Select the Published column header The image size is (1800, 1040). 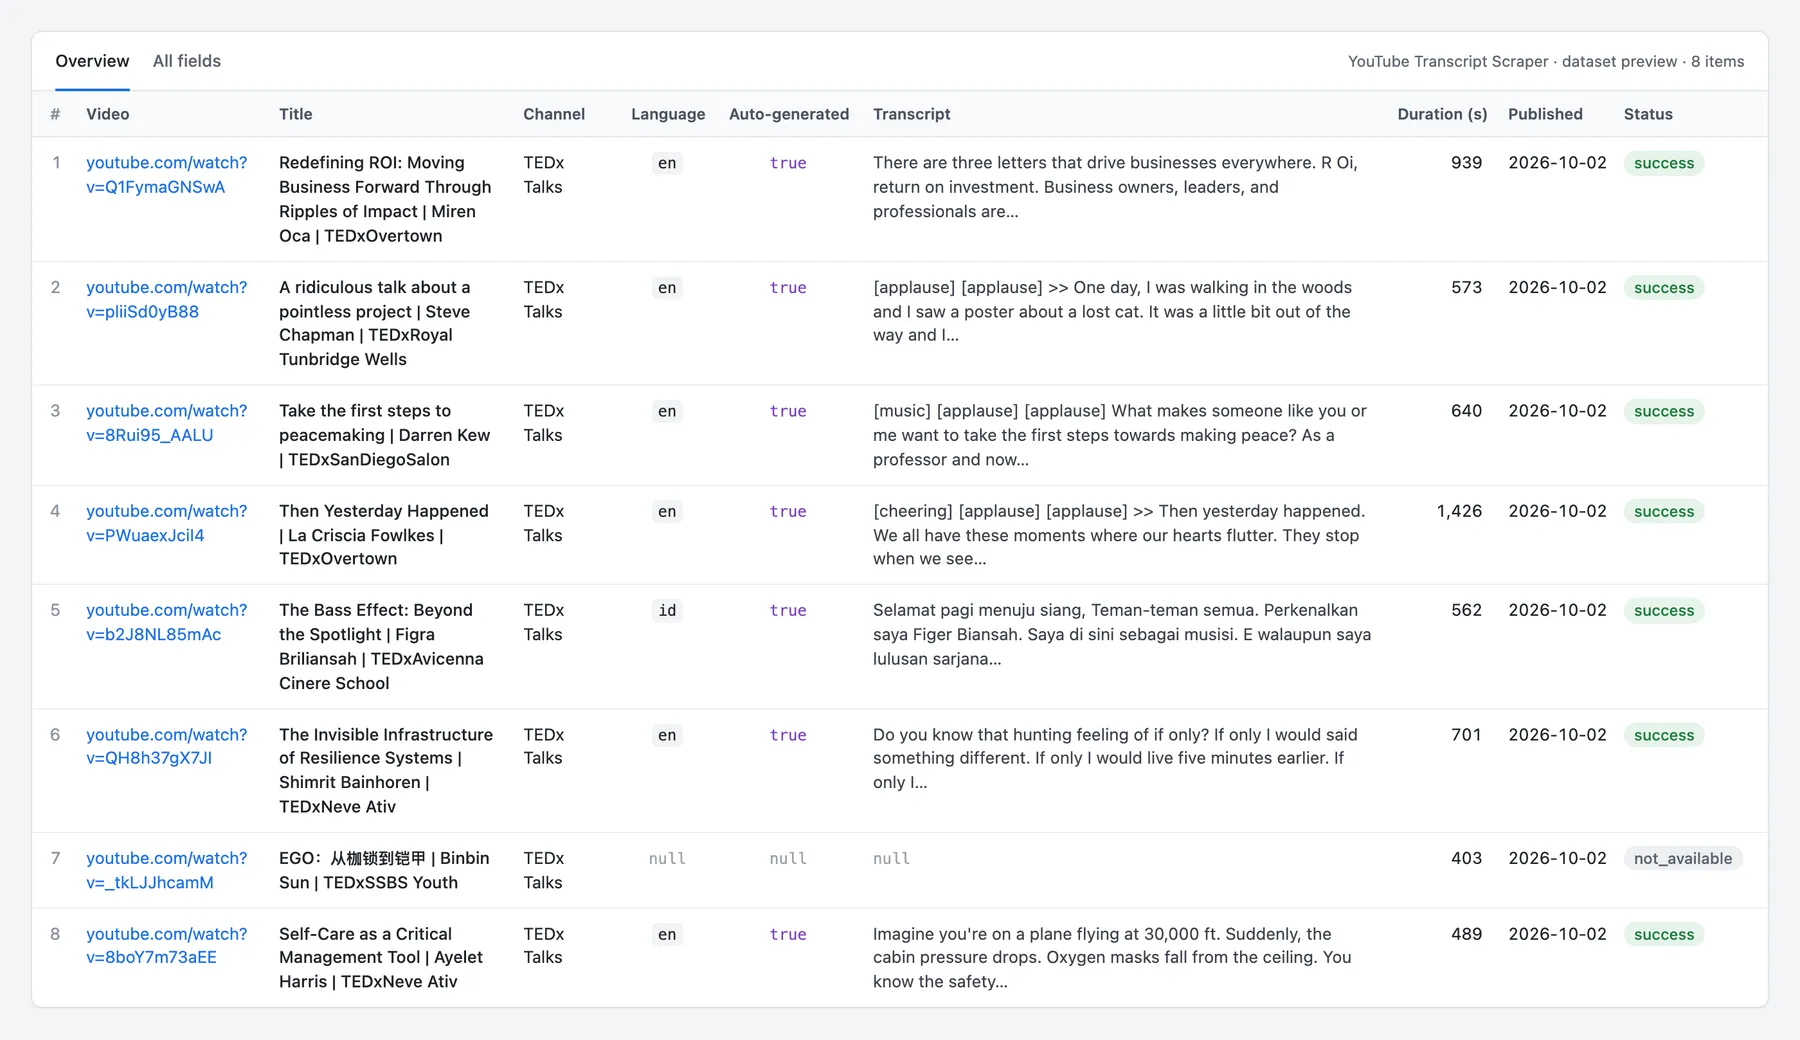pyautogui.click(x=1545, y=114)
